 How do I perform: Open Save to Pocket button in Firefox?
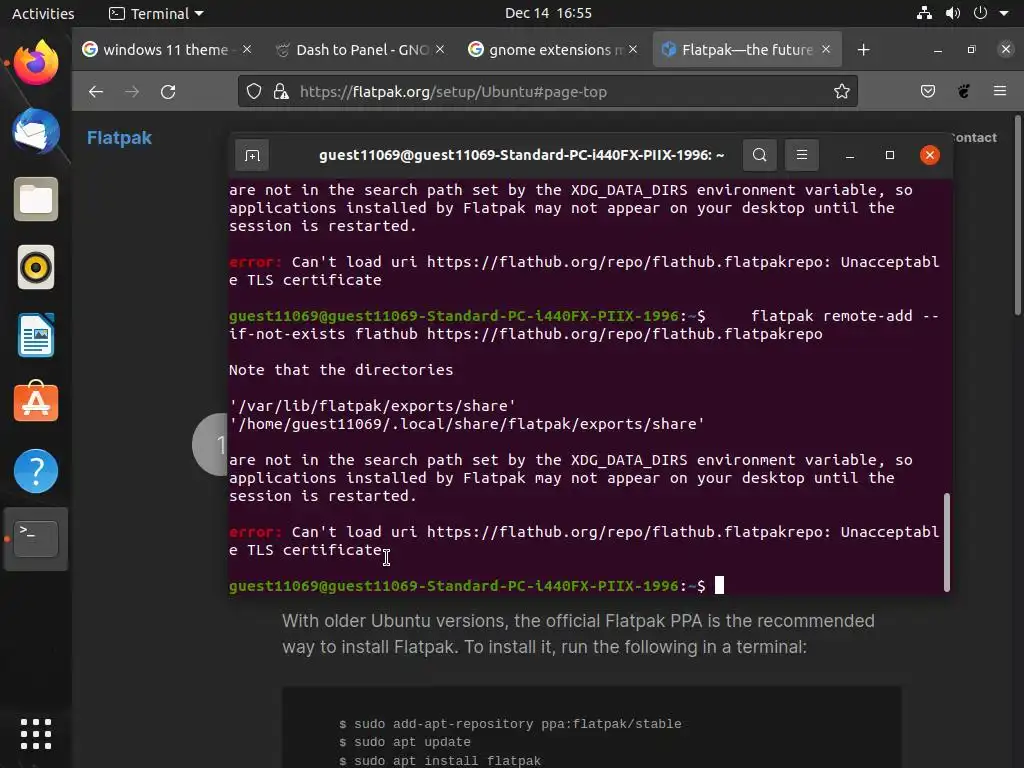[928, 91]
